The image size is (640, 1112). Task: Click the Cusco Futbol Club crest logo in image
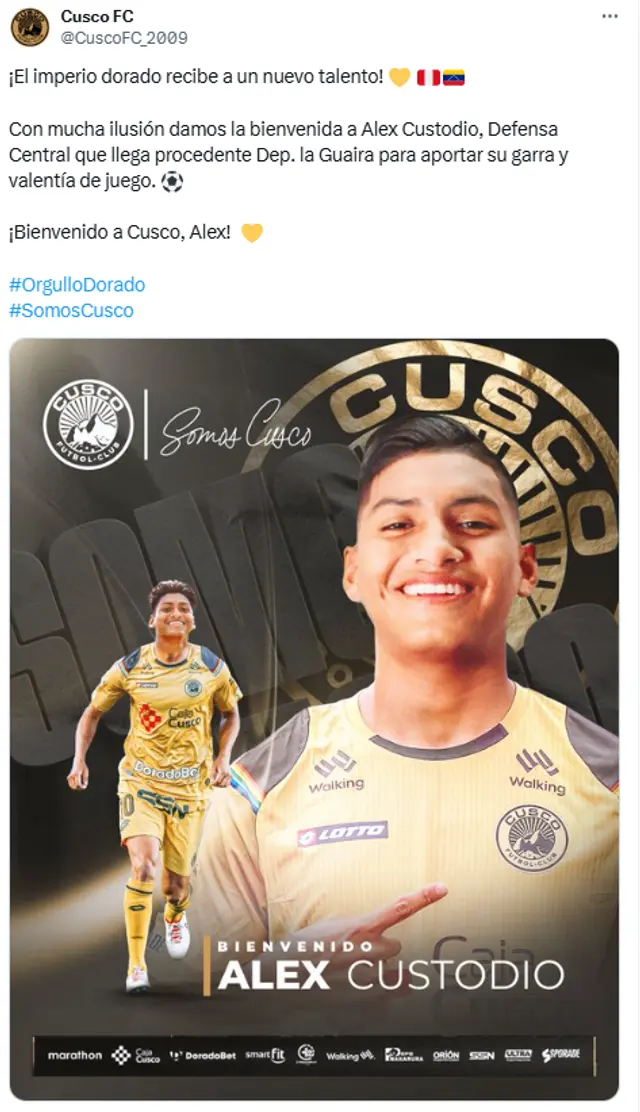tap(88, 424)
